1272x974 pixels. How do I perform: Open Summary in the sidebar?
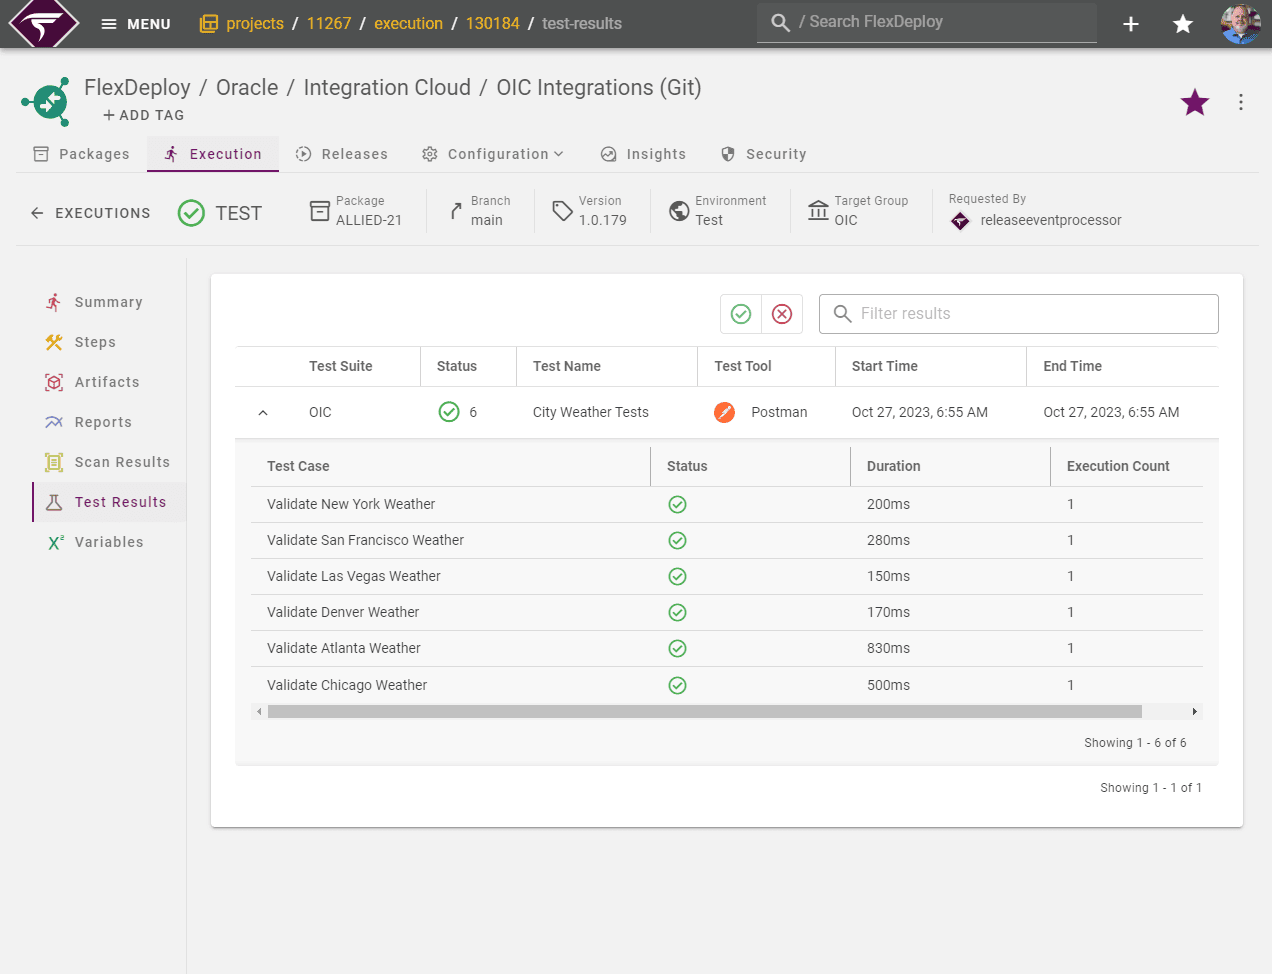click(x=109, y=302)
